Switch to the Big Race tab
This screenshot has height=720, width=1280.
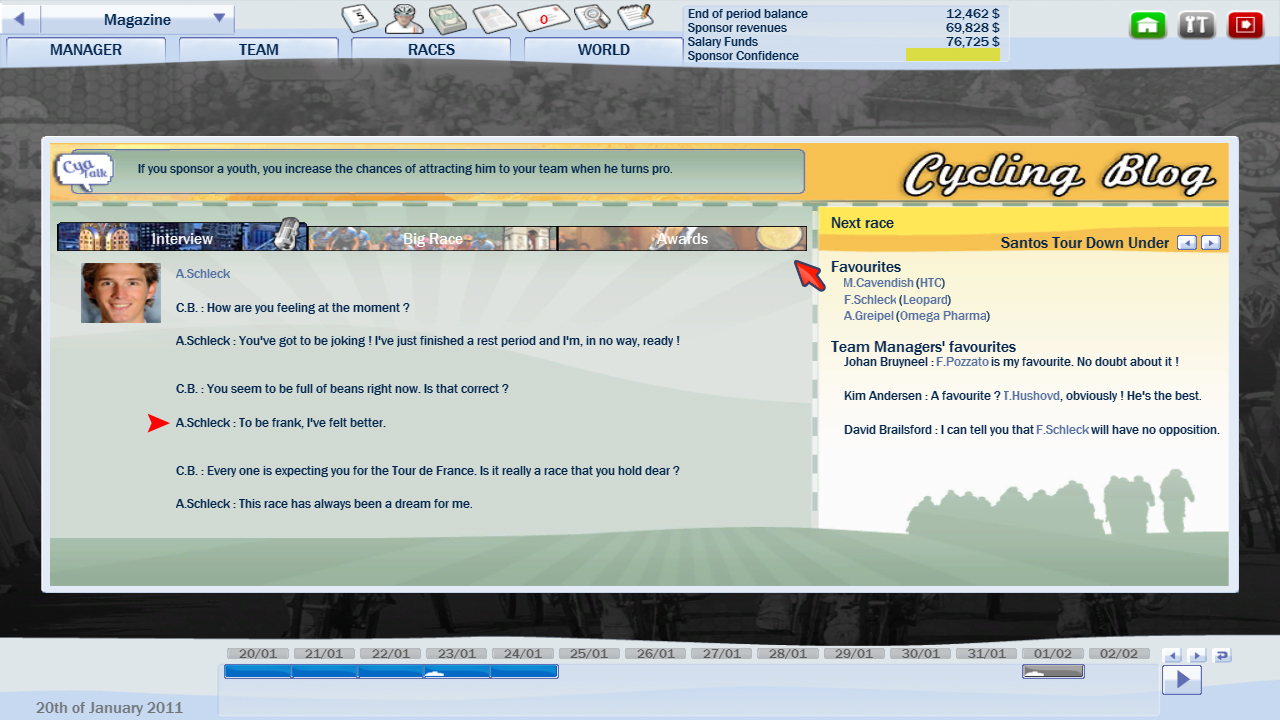click(x=432, y=239)
